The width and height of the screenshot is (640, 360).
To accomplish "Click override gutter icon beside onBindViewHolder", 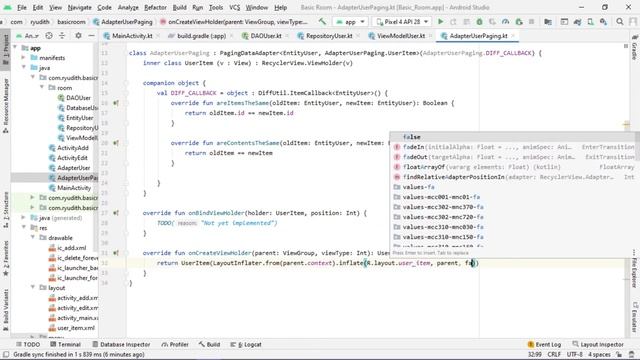I will point(116,213).
